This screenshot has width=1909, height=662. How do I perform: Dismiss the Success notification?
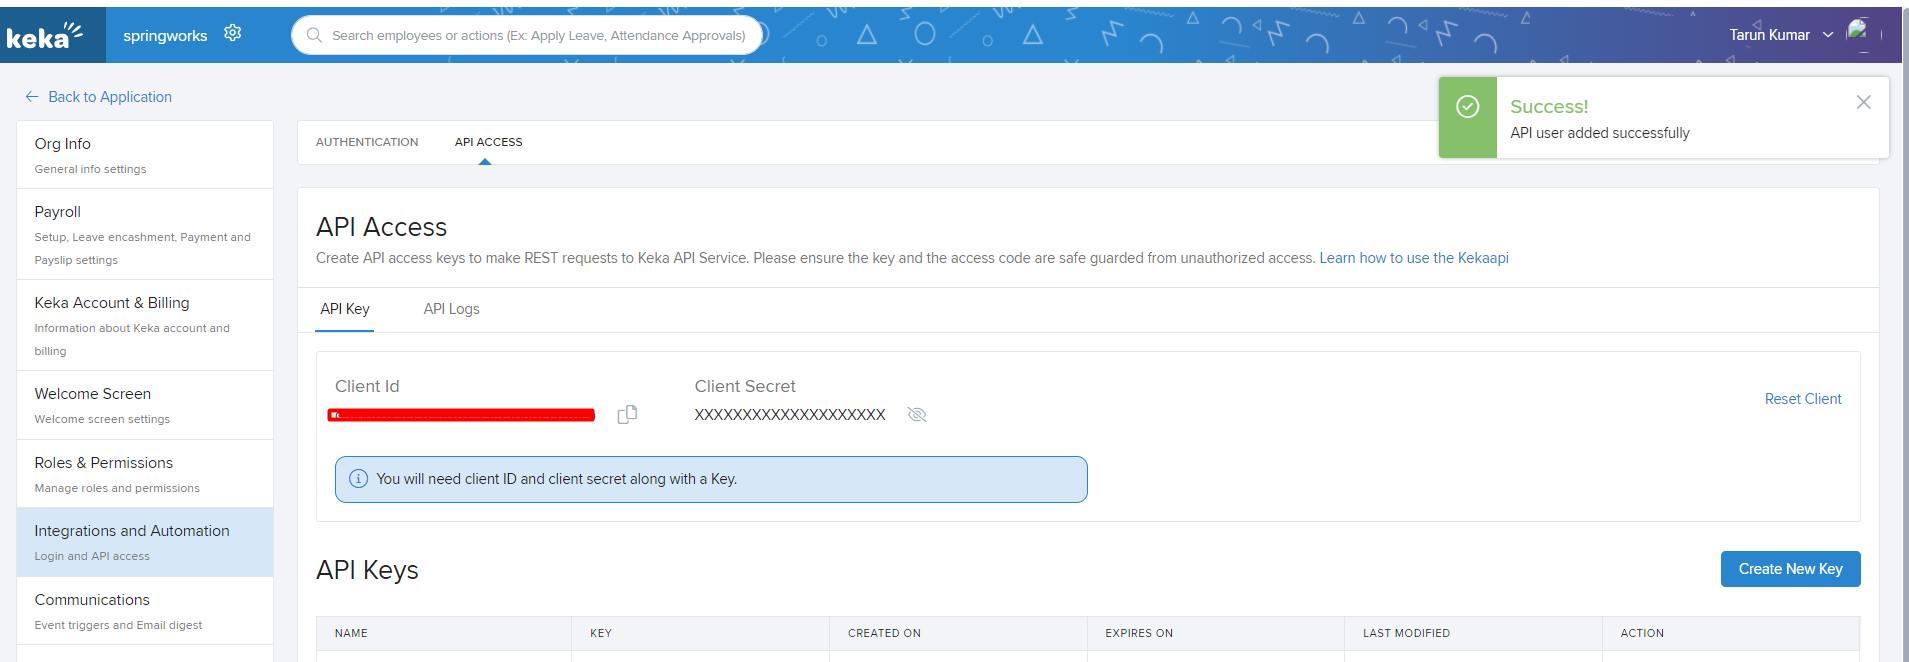tap(1863, 102)
